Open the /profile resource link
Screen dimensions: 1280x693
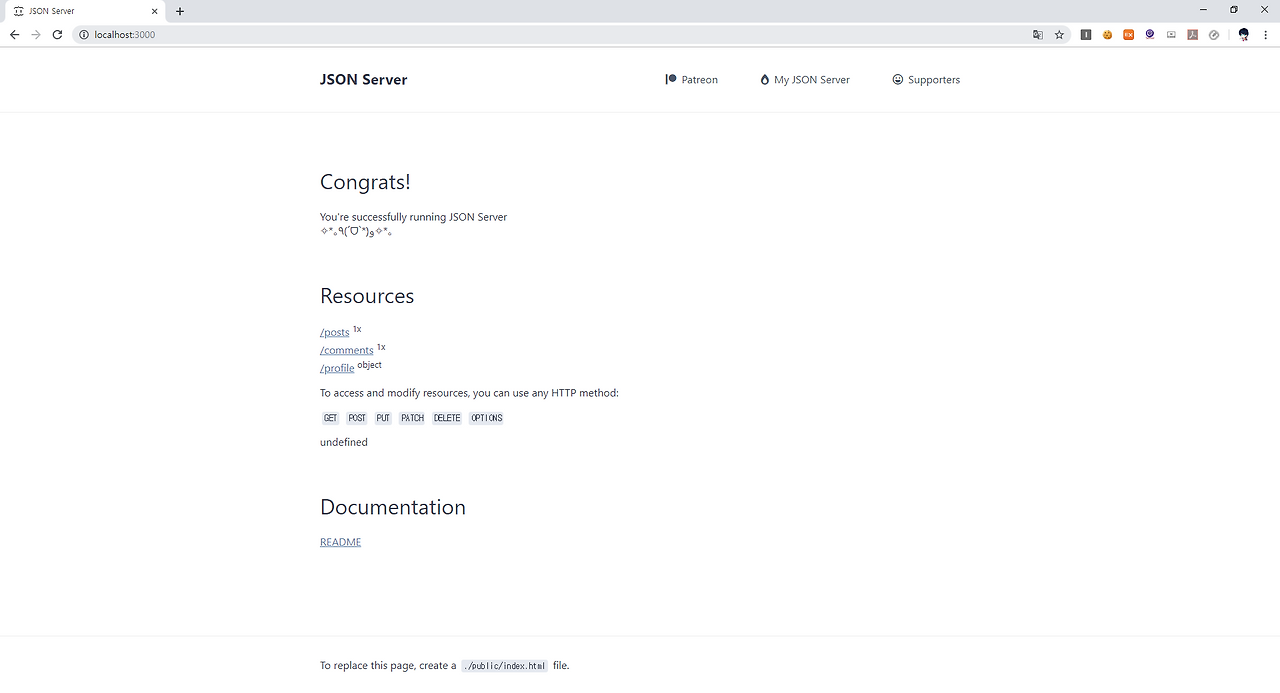pyautogui.click(x=337, y=368)
